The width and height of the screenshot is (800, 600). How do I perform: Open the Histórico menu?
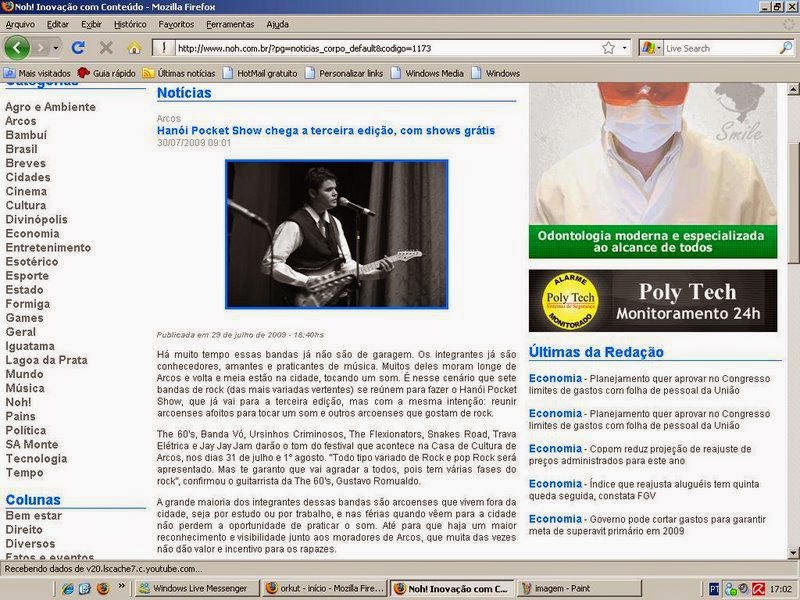130,24
